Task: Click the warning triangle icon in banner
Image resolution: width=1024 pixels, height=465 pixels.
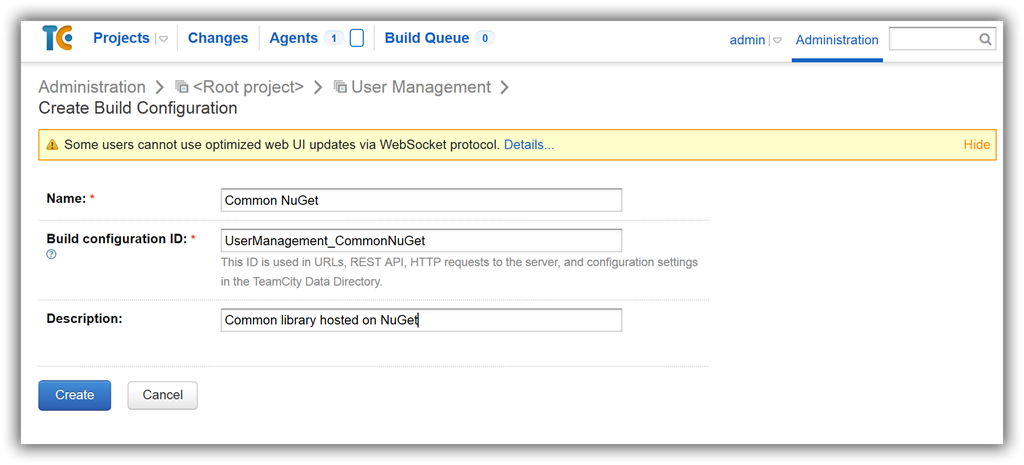Action: (53, 145)
